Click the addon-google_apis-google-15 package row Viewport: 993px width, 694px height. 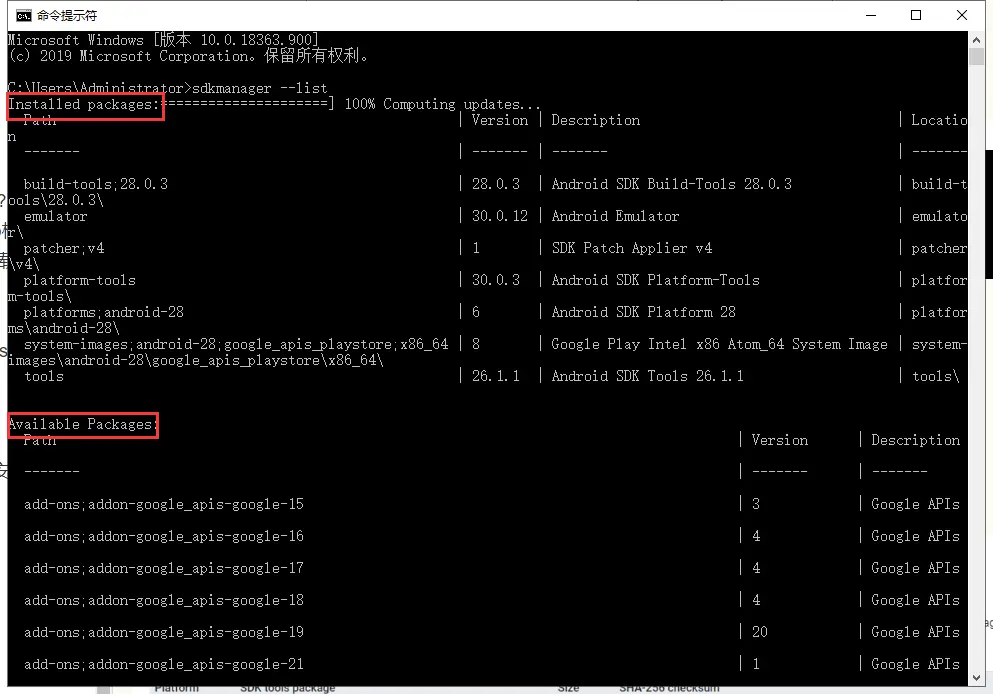coord(164,504)
